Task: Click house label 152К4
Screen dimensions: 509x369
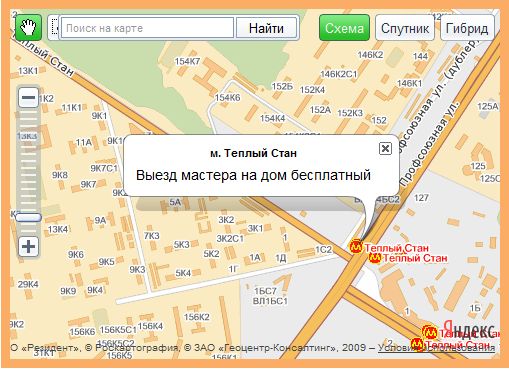Action: (312, 90)
